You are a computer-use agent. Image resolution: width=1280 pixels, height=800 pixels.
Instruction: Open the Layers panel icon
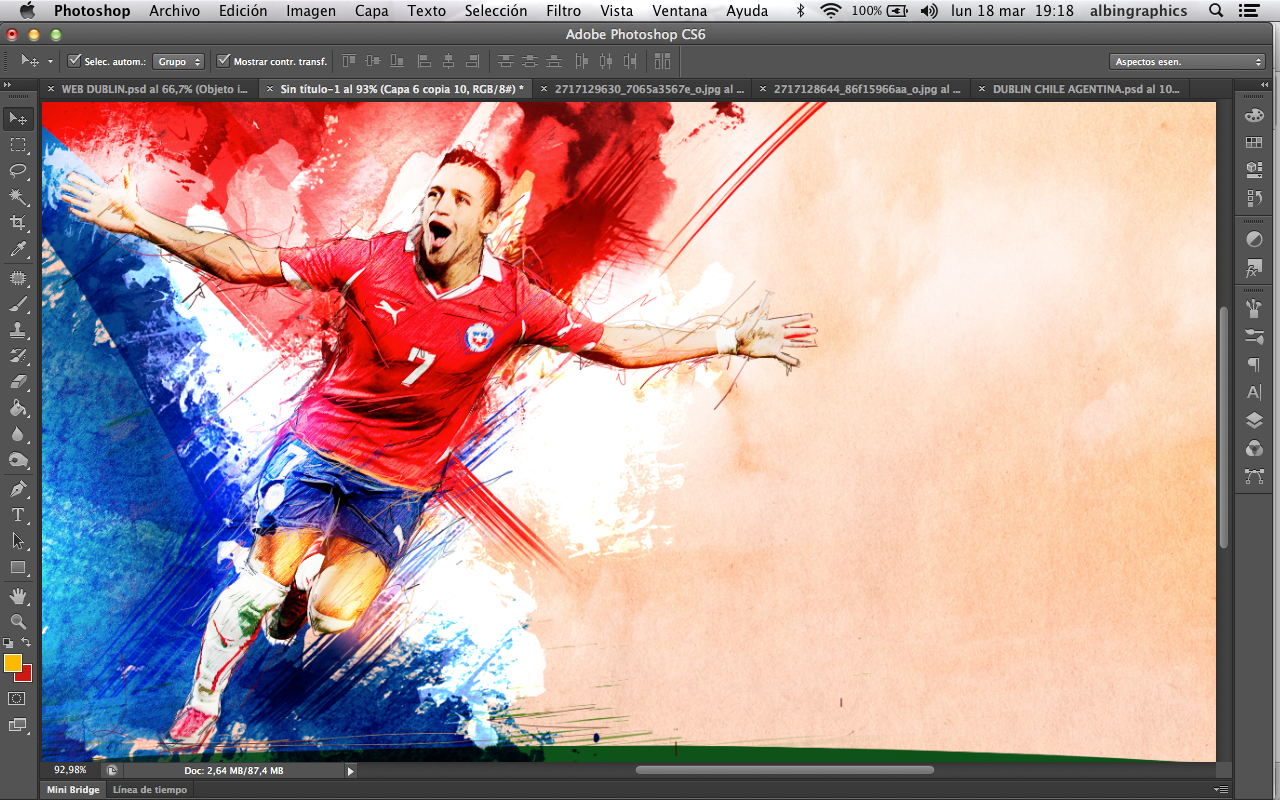click(1254, 421)
